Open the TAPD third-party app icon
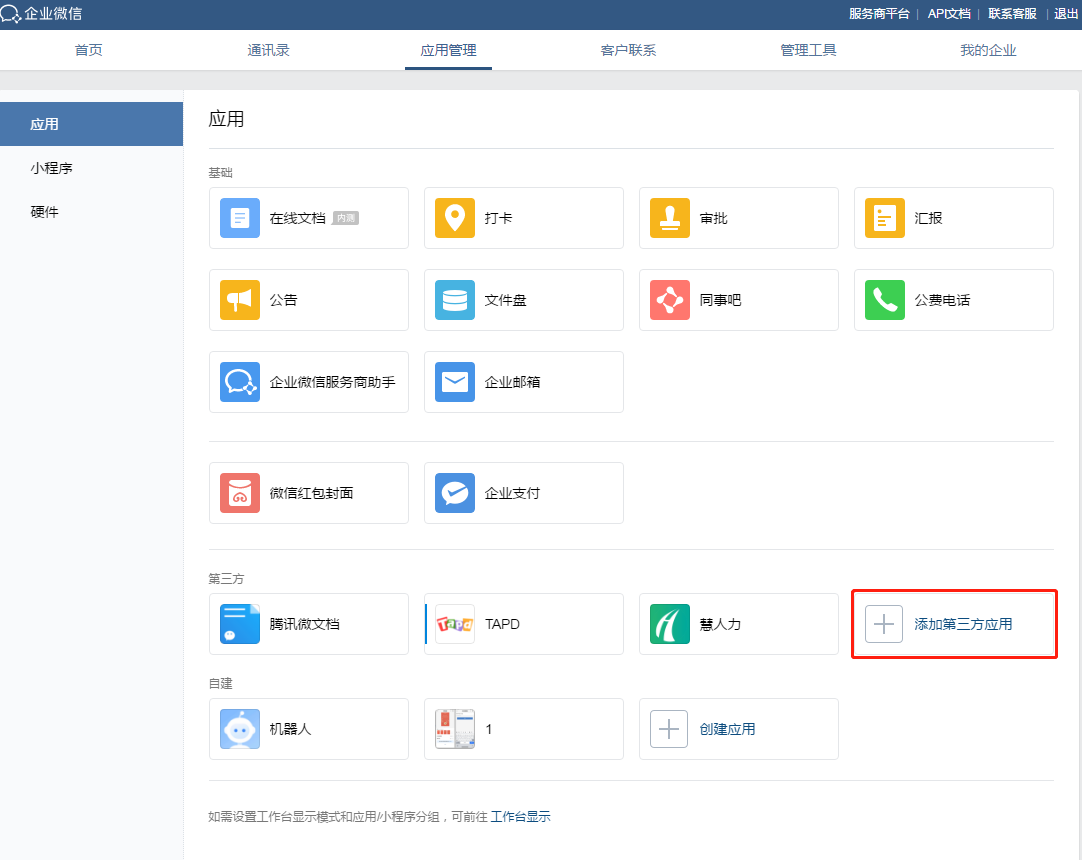The height and width of the screenshot is (860, 1082). 455,624
